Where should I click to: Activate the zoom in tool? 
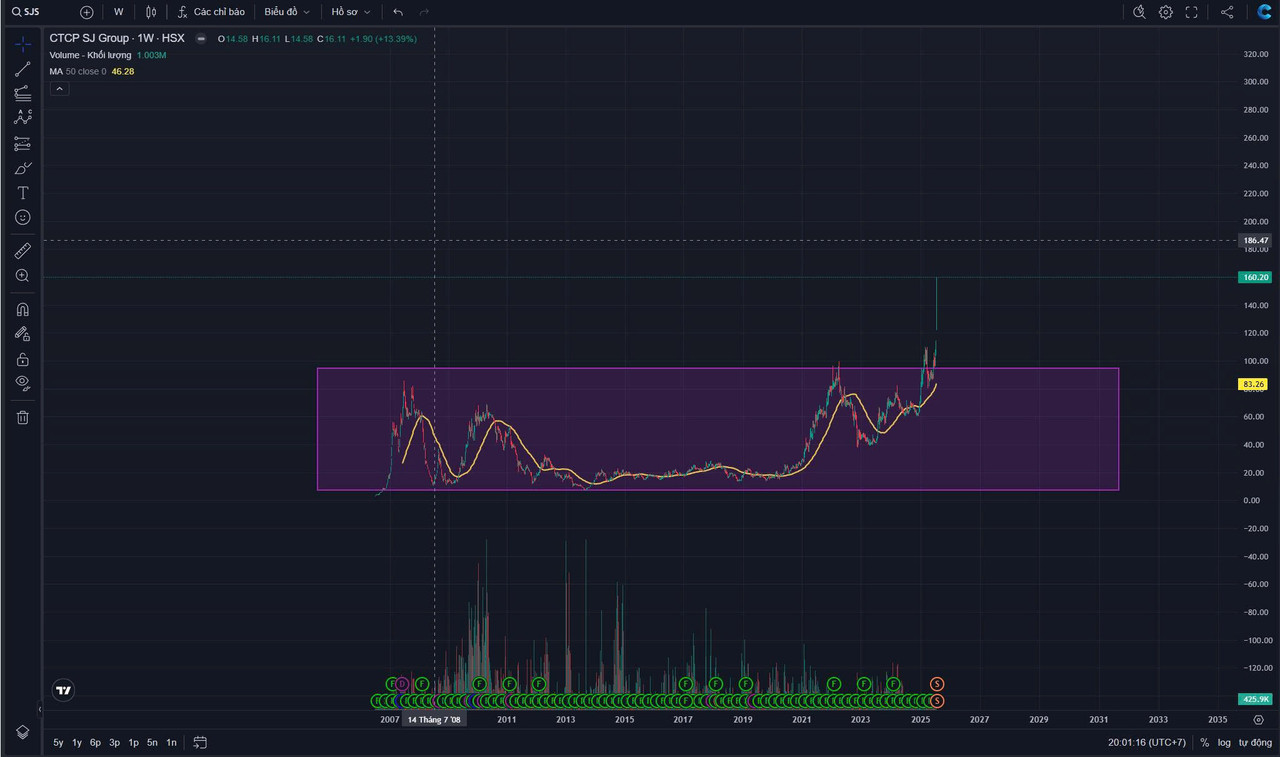(22, 275)
